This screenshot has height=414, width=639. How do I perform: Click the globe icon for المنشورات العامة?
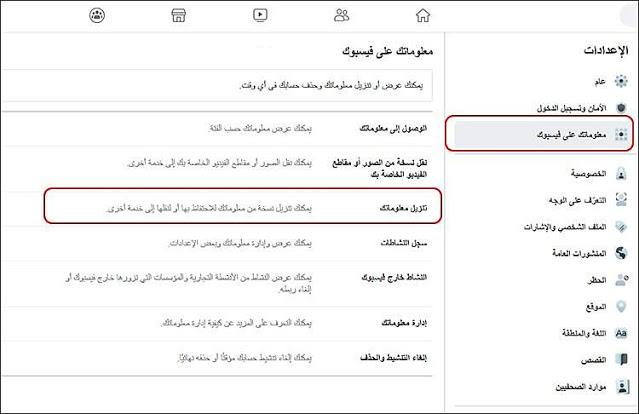coord(621,254)
